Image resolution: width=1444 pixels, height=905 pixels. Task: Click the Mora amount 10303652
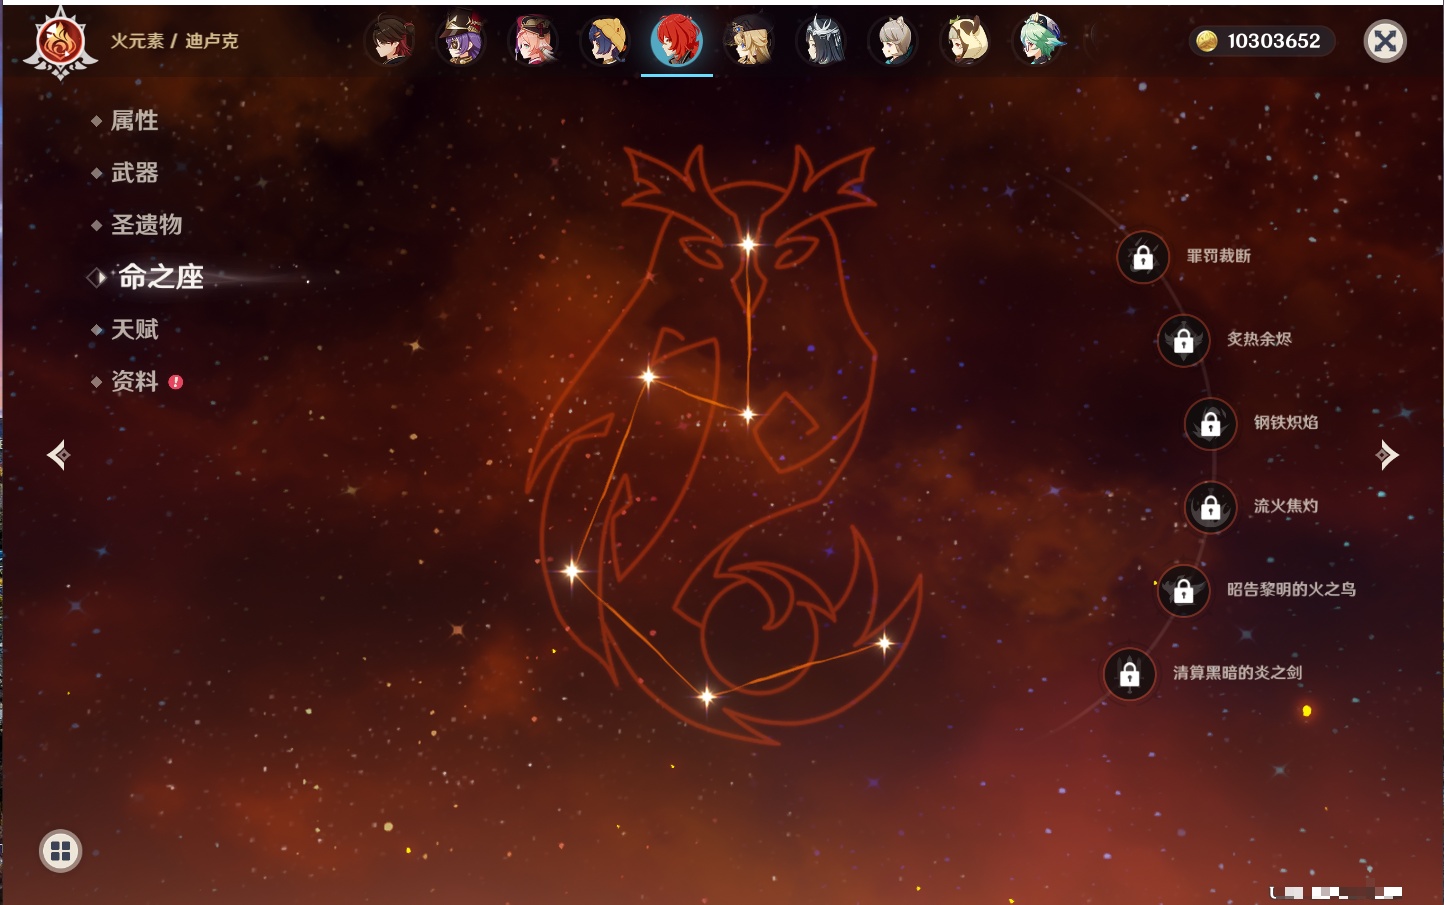pos(1274,41)
